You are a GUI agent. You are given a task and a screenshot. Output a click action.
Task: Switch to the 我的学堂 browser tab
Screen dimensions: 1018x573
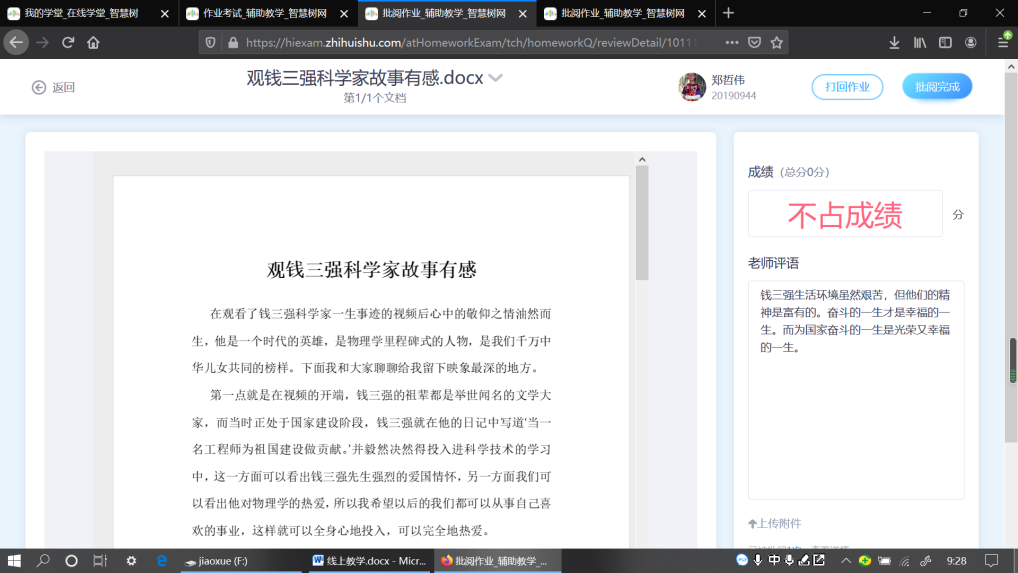pos(80,13)
